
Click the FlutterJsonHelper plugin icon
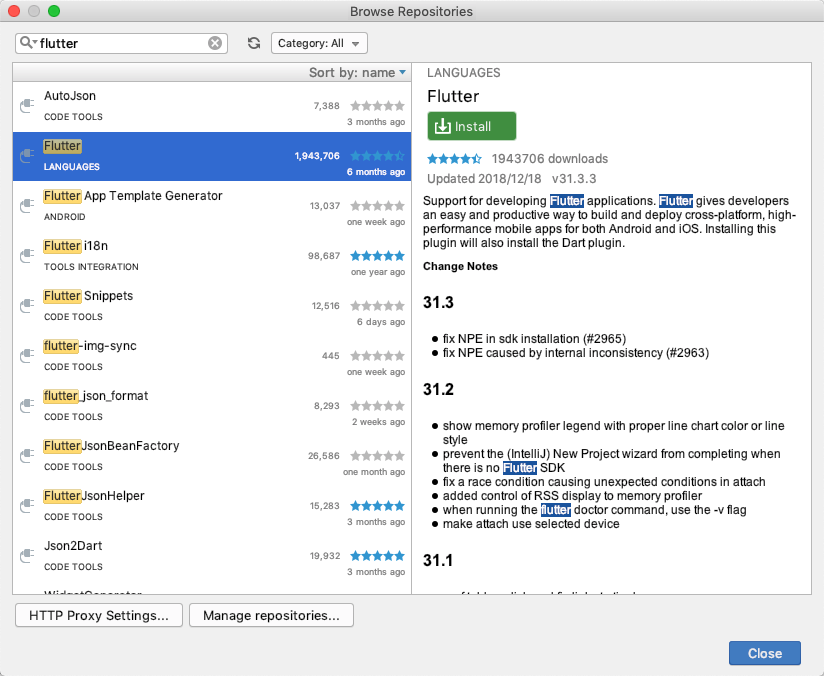point(27,505)
